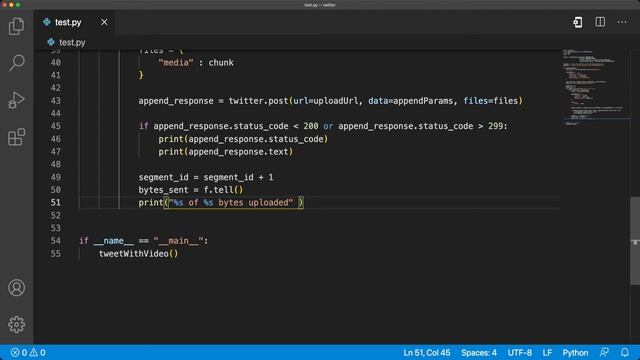Viewport: 640px width, 360px height.
Task: Click the tweetWithVideo() call on line 55
Action: click(x=138, y=253)
